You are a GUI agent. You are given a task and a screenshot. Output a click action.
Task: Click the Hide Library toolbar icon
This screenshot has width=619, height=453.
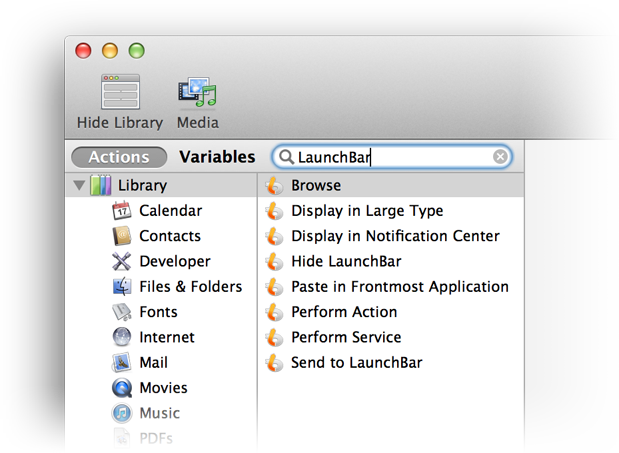[x=120, y=92]
